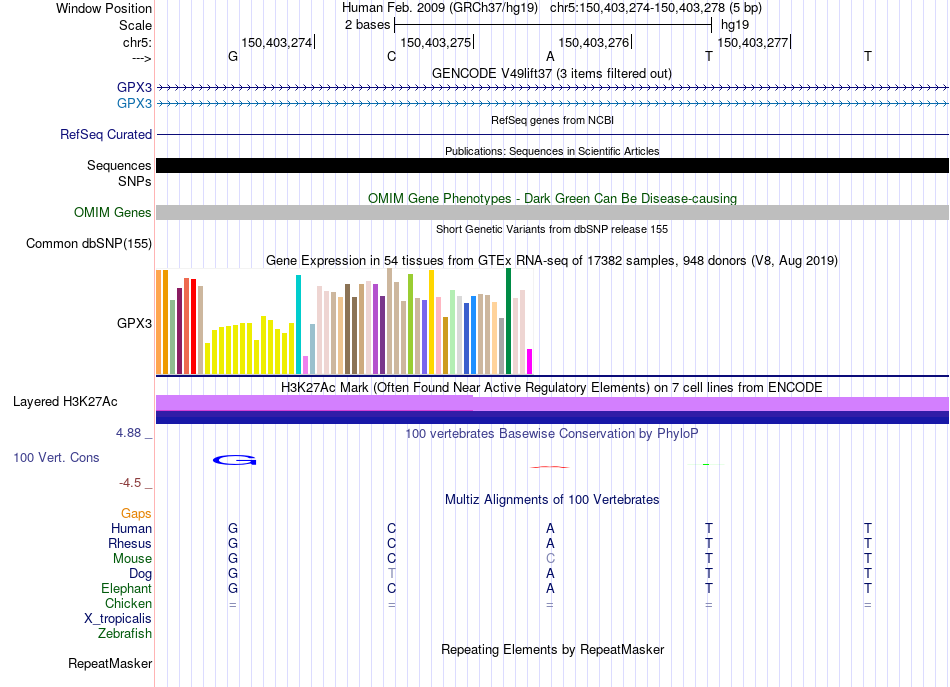The image size is (950, 687).
Task: Select the Rhesus species label
Action: (130, 543)
